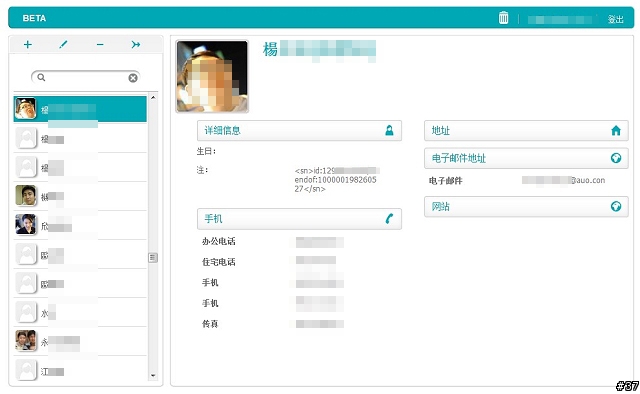Click the large contact profile photo
The image size is (640, 394).
click(x=212, y=76)
